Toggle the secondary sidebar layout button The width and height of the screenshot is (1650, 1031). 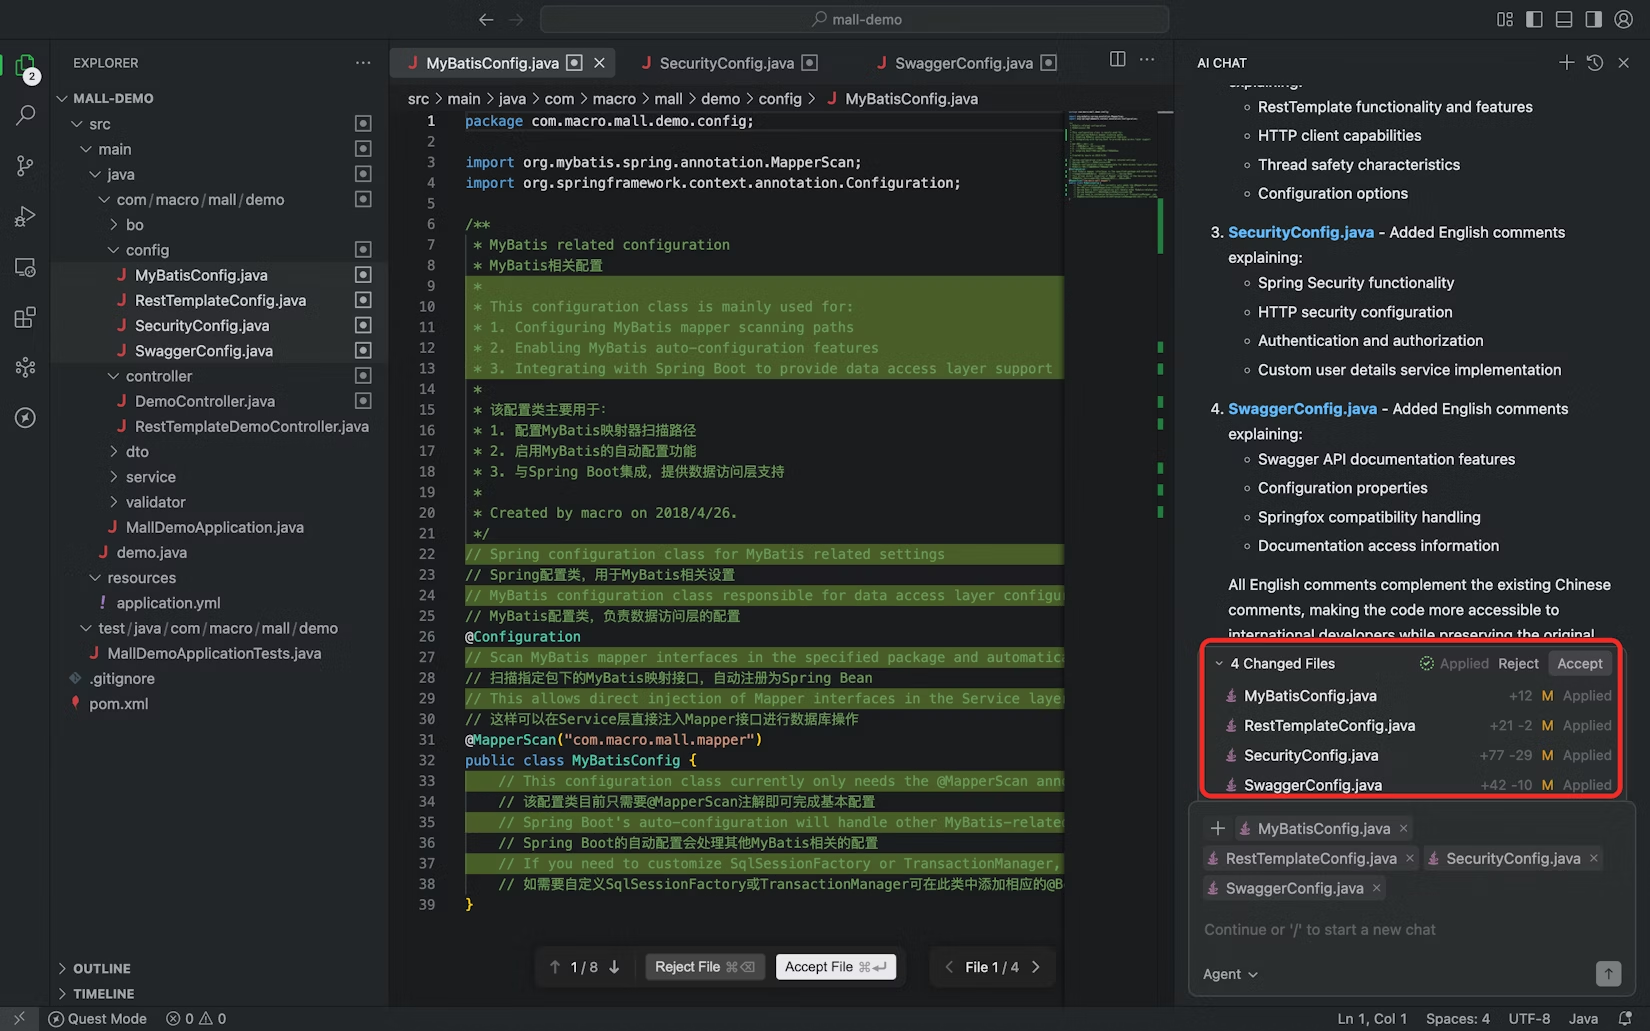point(1594,19)
